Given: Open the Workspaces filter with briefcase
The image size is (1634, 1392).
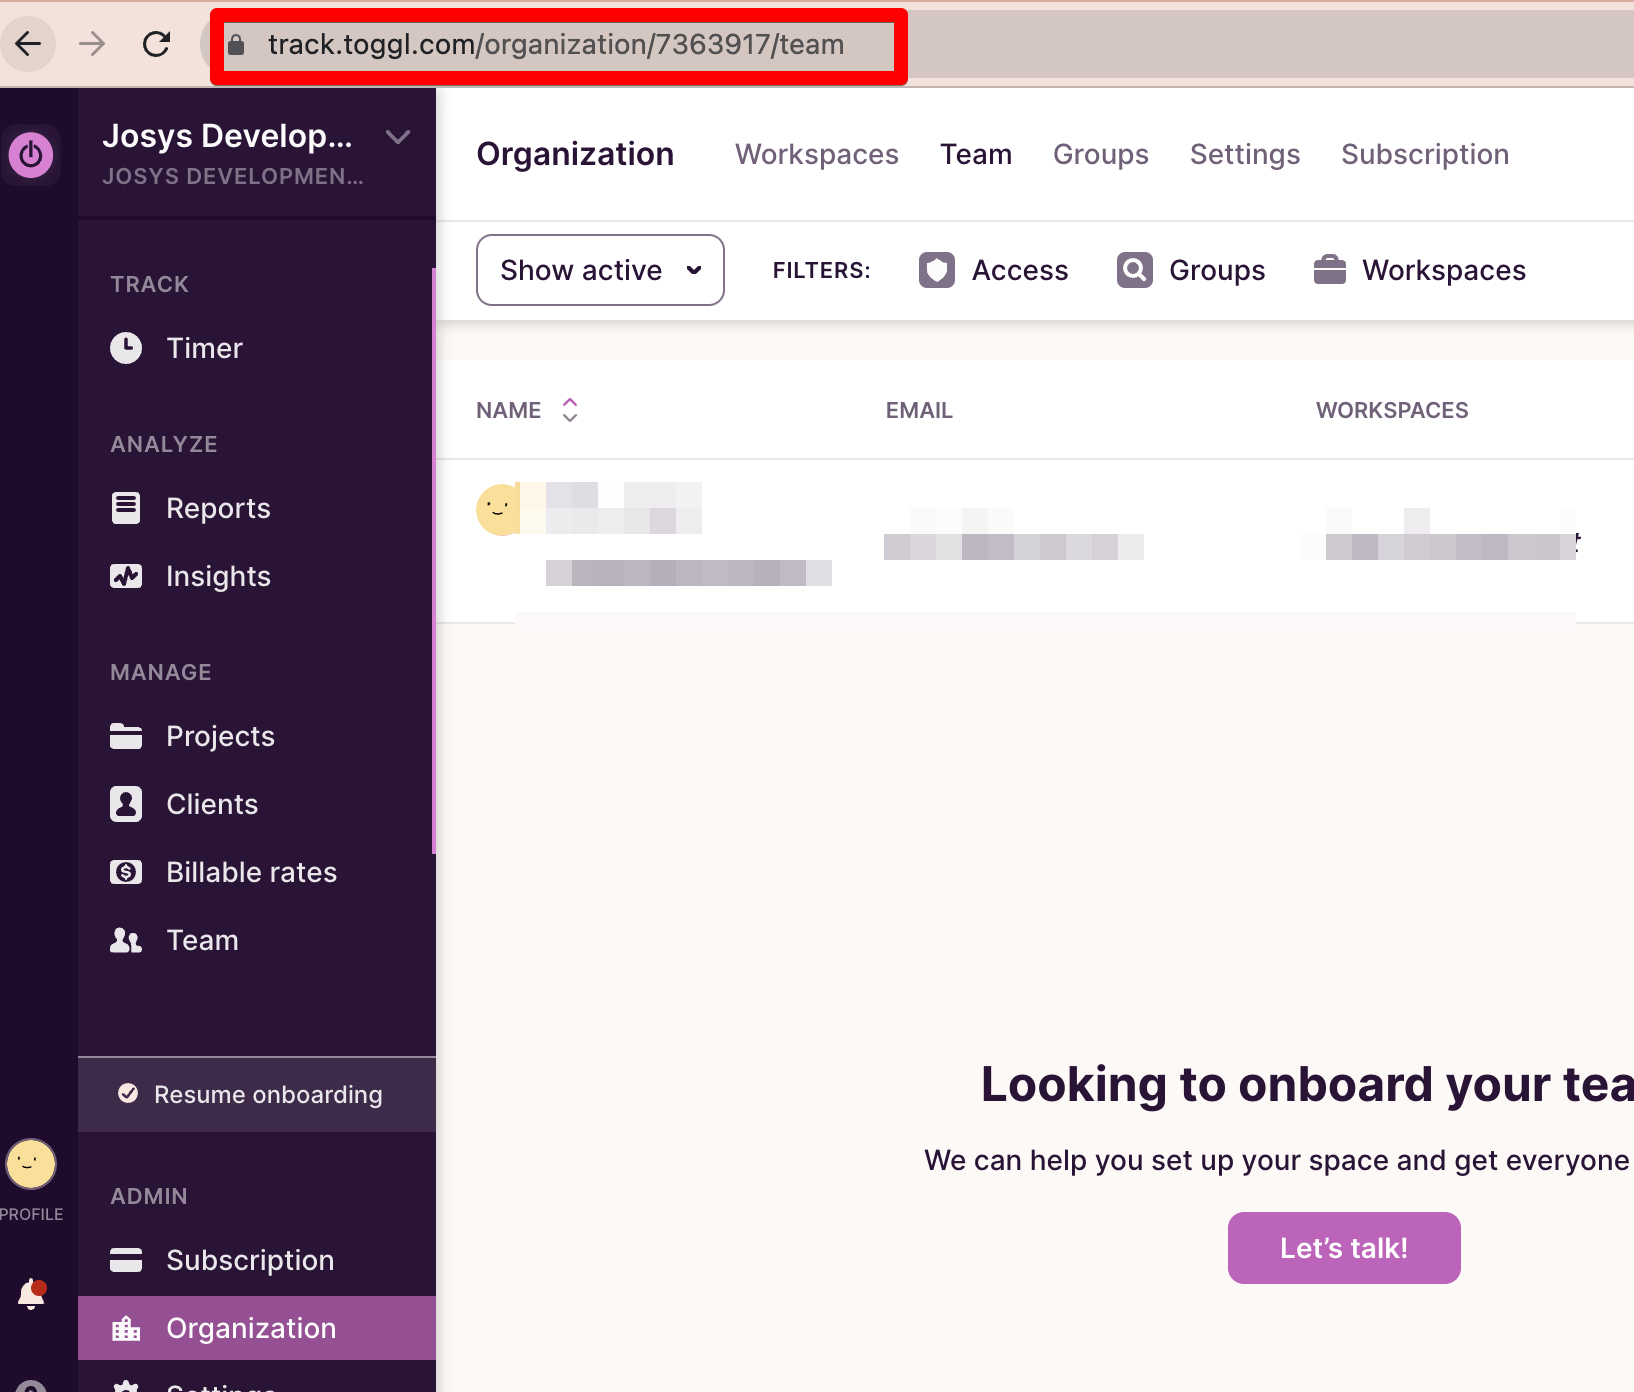Looking at the screenshot, I should [x=1419, y=270].
